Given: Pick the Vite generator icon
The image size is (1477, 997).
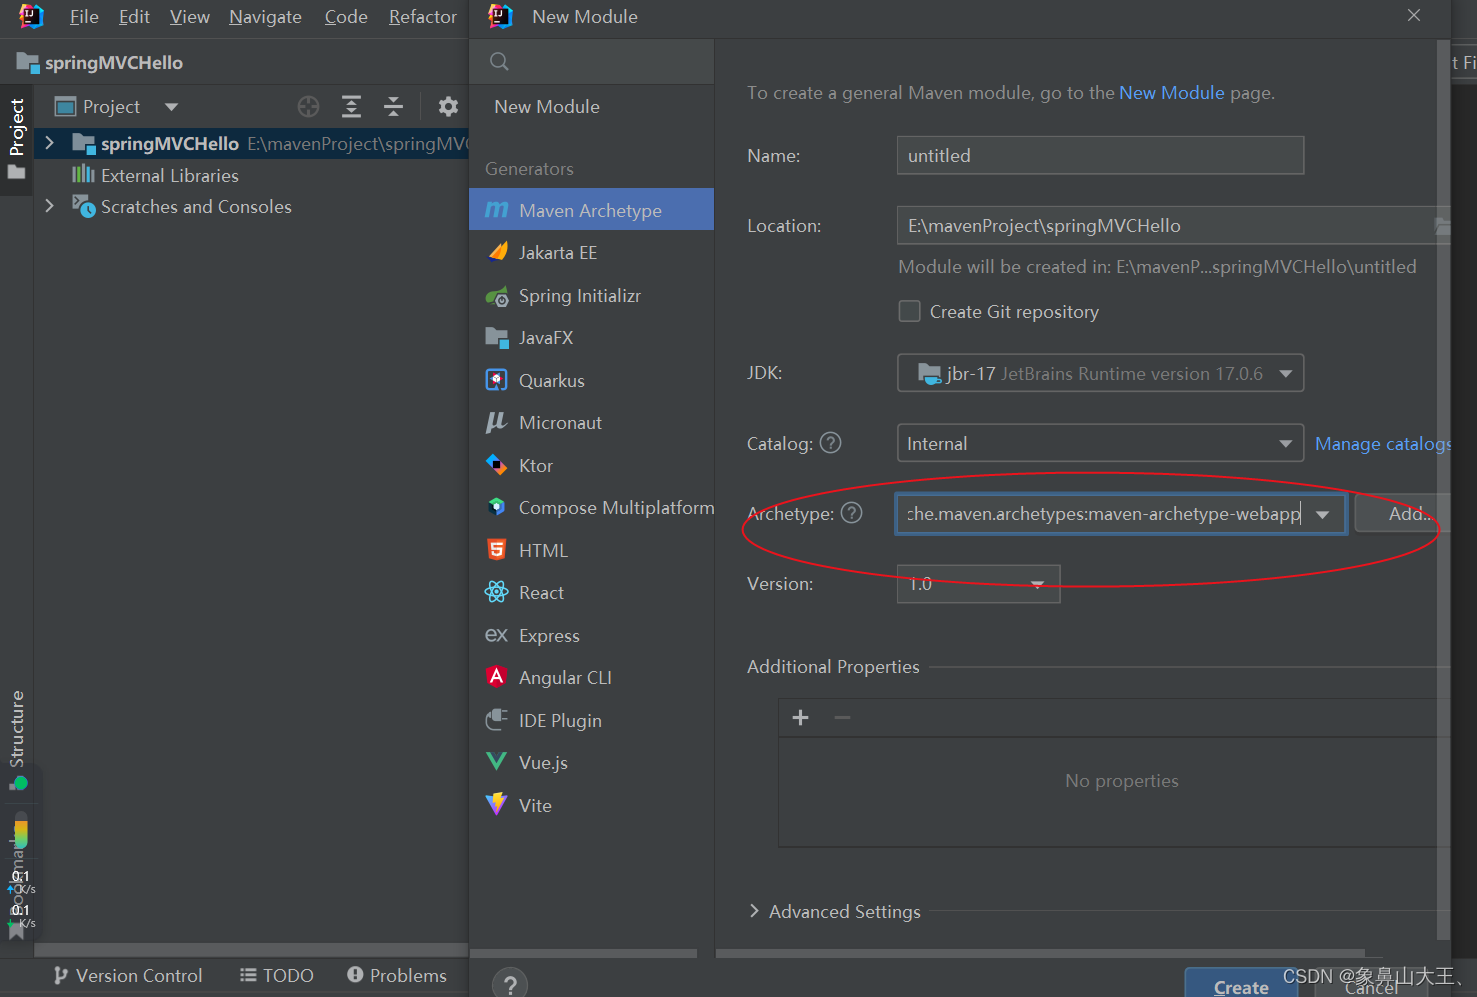Looking at the screenshot, I should pos(497,804).
